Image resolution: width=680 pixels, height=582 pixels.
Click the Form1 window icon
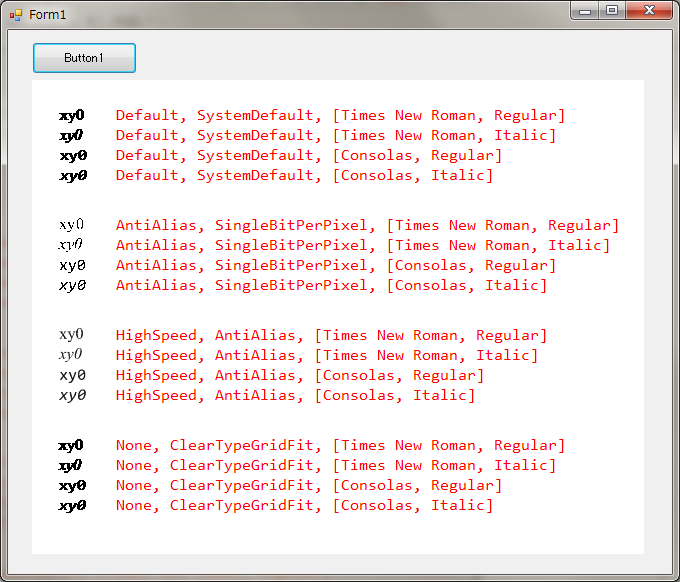click(16, 15)
